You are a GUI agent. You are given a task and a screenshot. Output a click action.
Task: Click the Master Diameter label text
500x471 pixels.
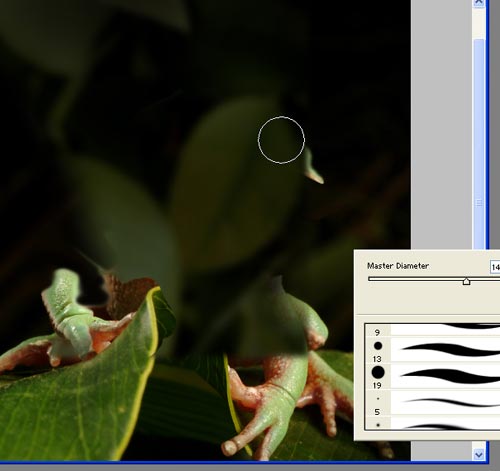pos(398,266)
